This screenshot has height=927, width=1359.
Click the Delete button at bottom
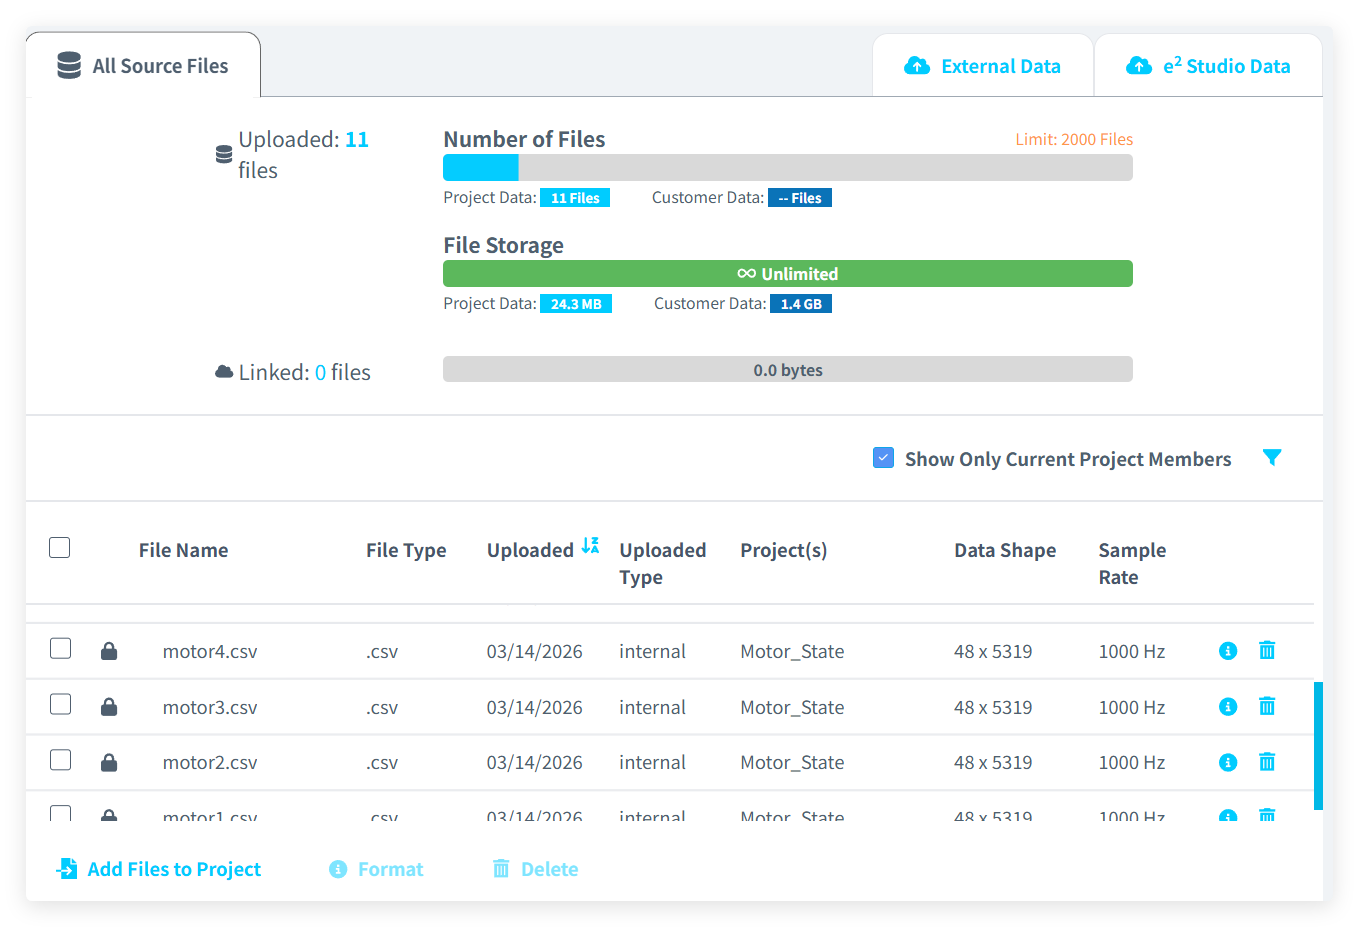pos(535,869)
